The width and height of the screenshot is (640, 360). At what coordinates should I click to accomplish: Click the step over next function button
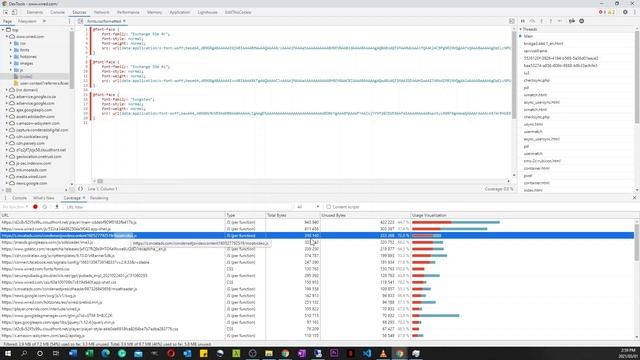pos(532,21)
